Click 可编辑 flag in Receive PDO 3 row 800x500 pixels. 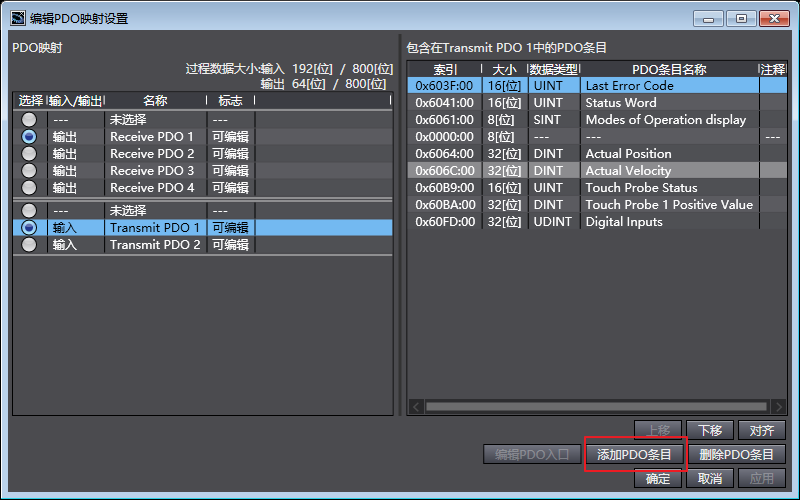[x=231, y=170]
